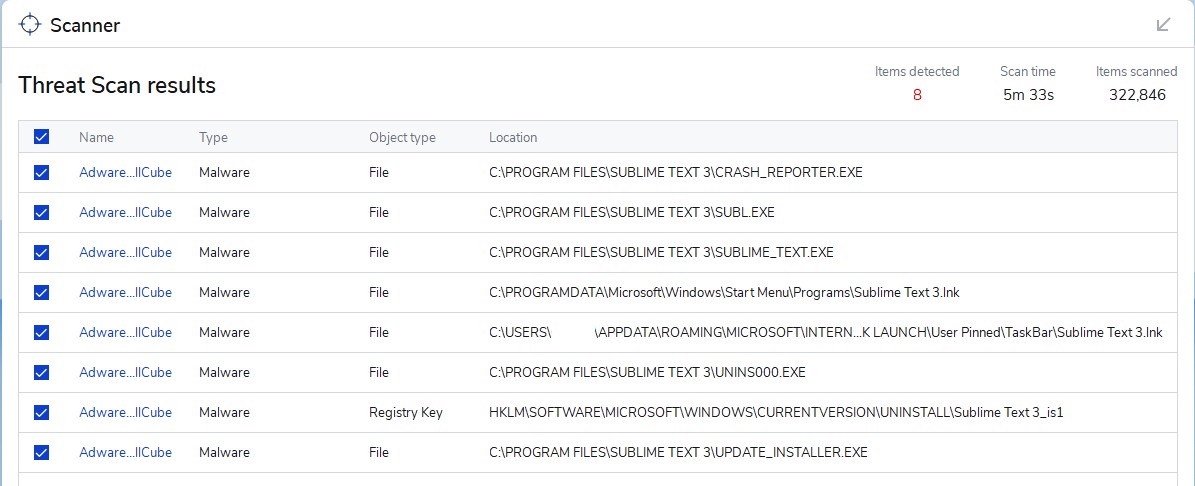Uncheck the TaskBar Sublime Text 3.lnk checkbox
1195x486 pixels.
click(41, 332)
